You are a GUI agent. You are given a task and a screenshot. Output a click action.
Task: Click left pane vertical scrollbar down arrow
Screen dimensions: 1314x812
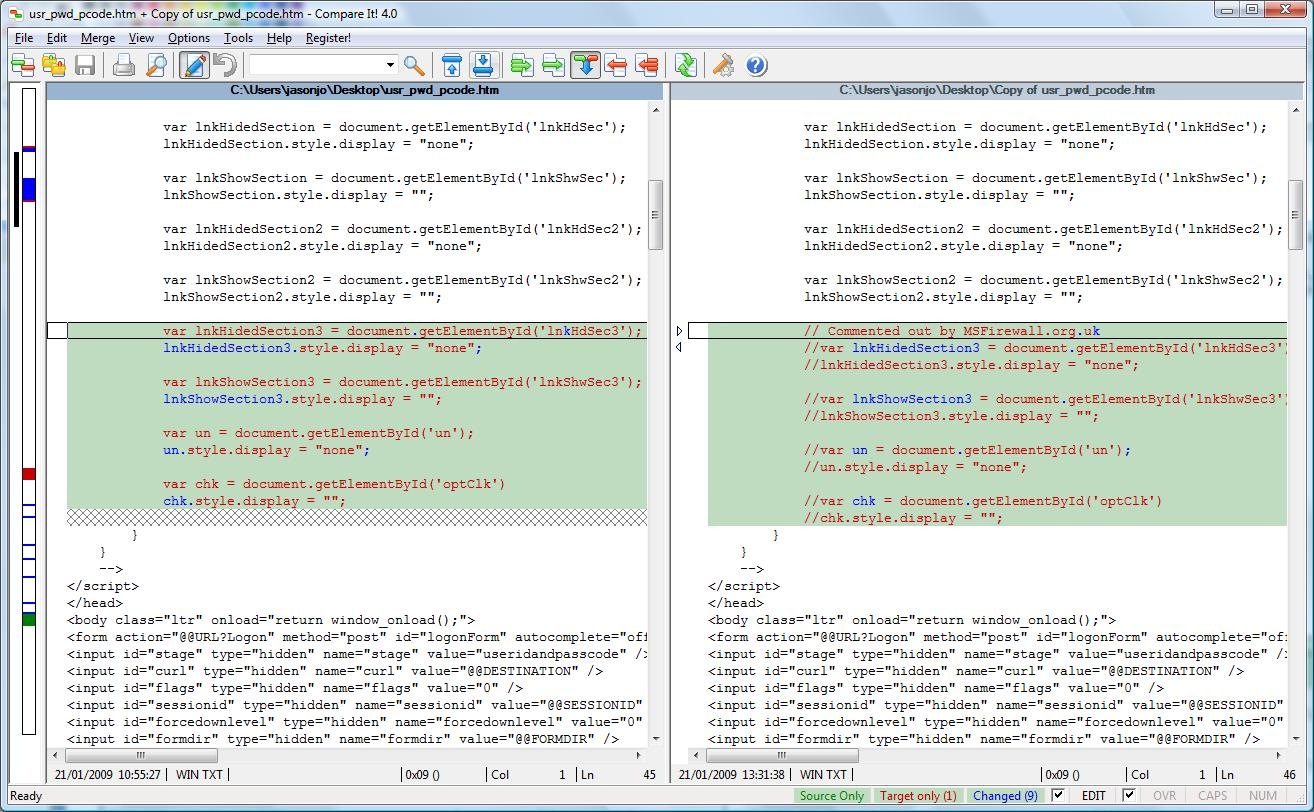(655, 739)
